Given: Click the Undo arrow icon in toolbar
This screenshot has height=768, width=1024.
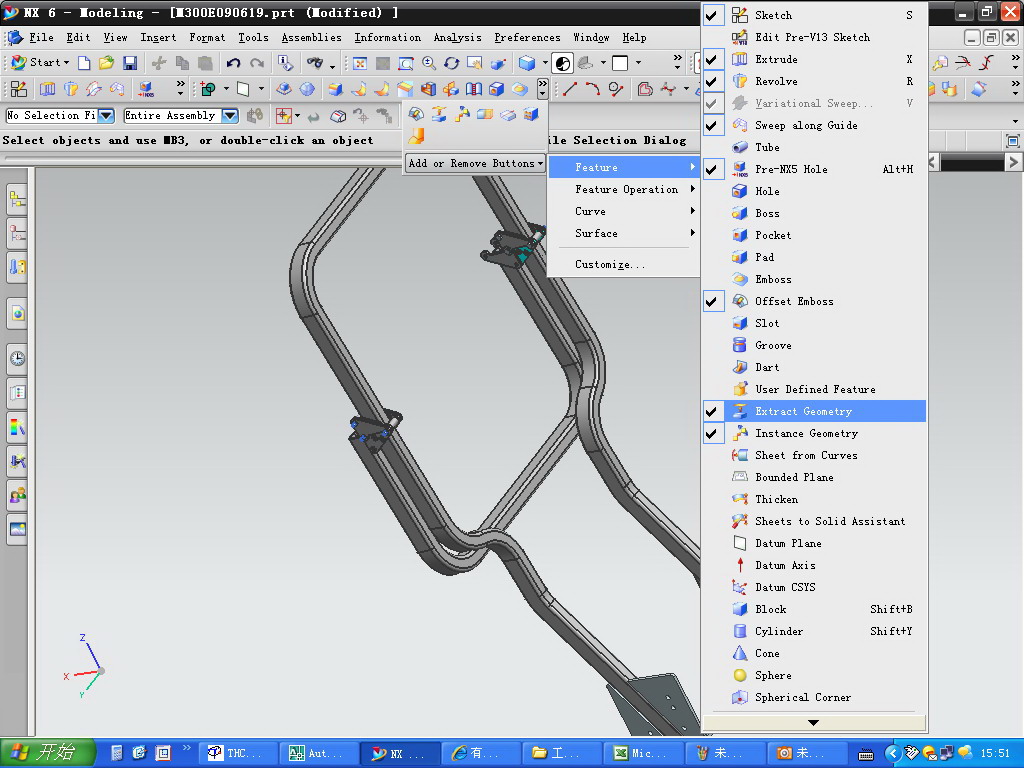Looking at the screenshot, I should tap(233, 63).
